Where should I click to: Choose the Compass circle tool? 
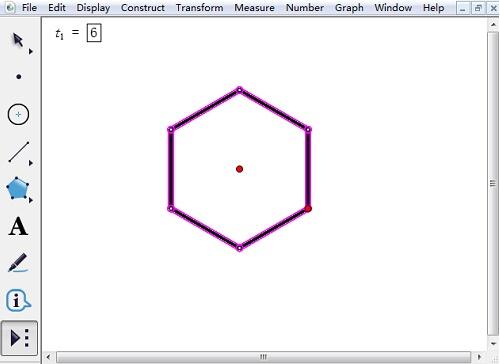click(x=18, y=114)
